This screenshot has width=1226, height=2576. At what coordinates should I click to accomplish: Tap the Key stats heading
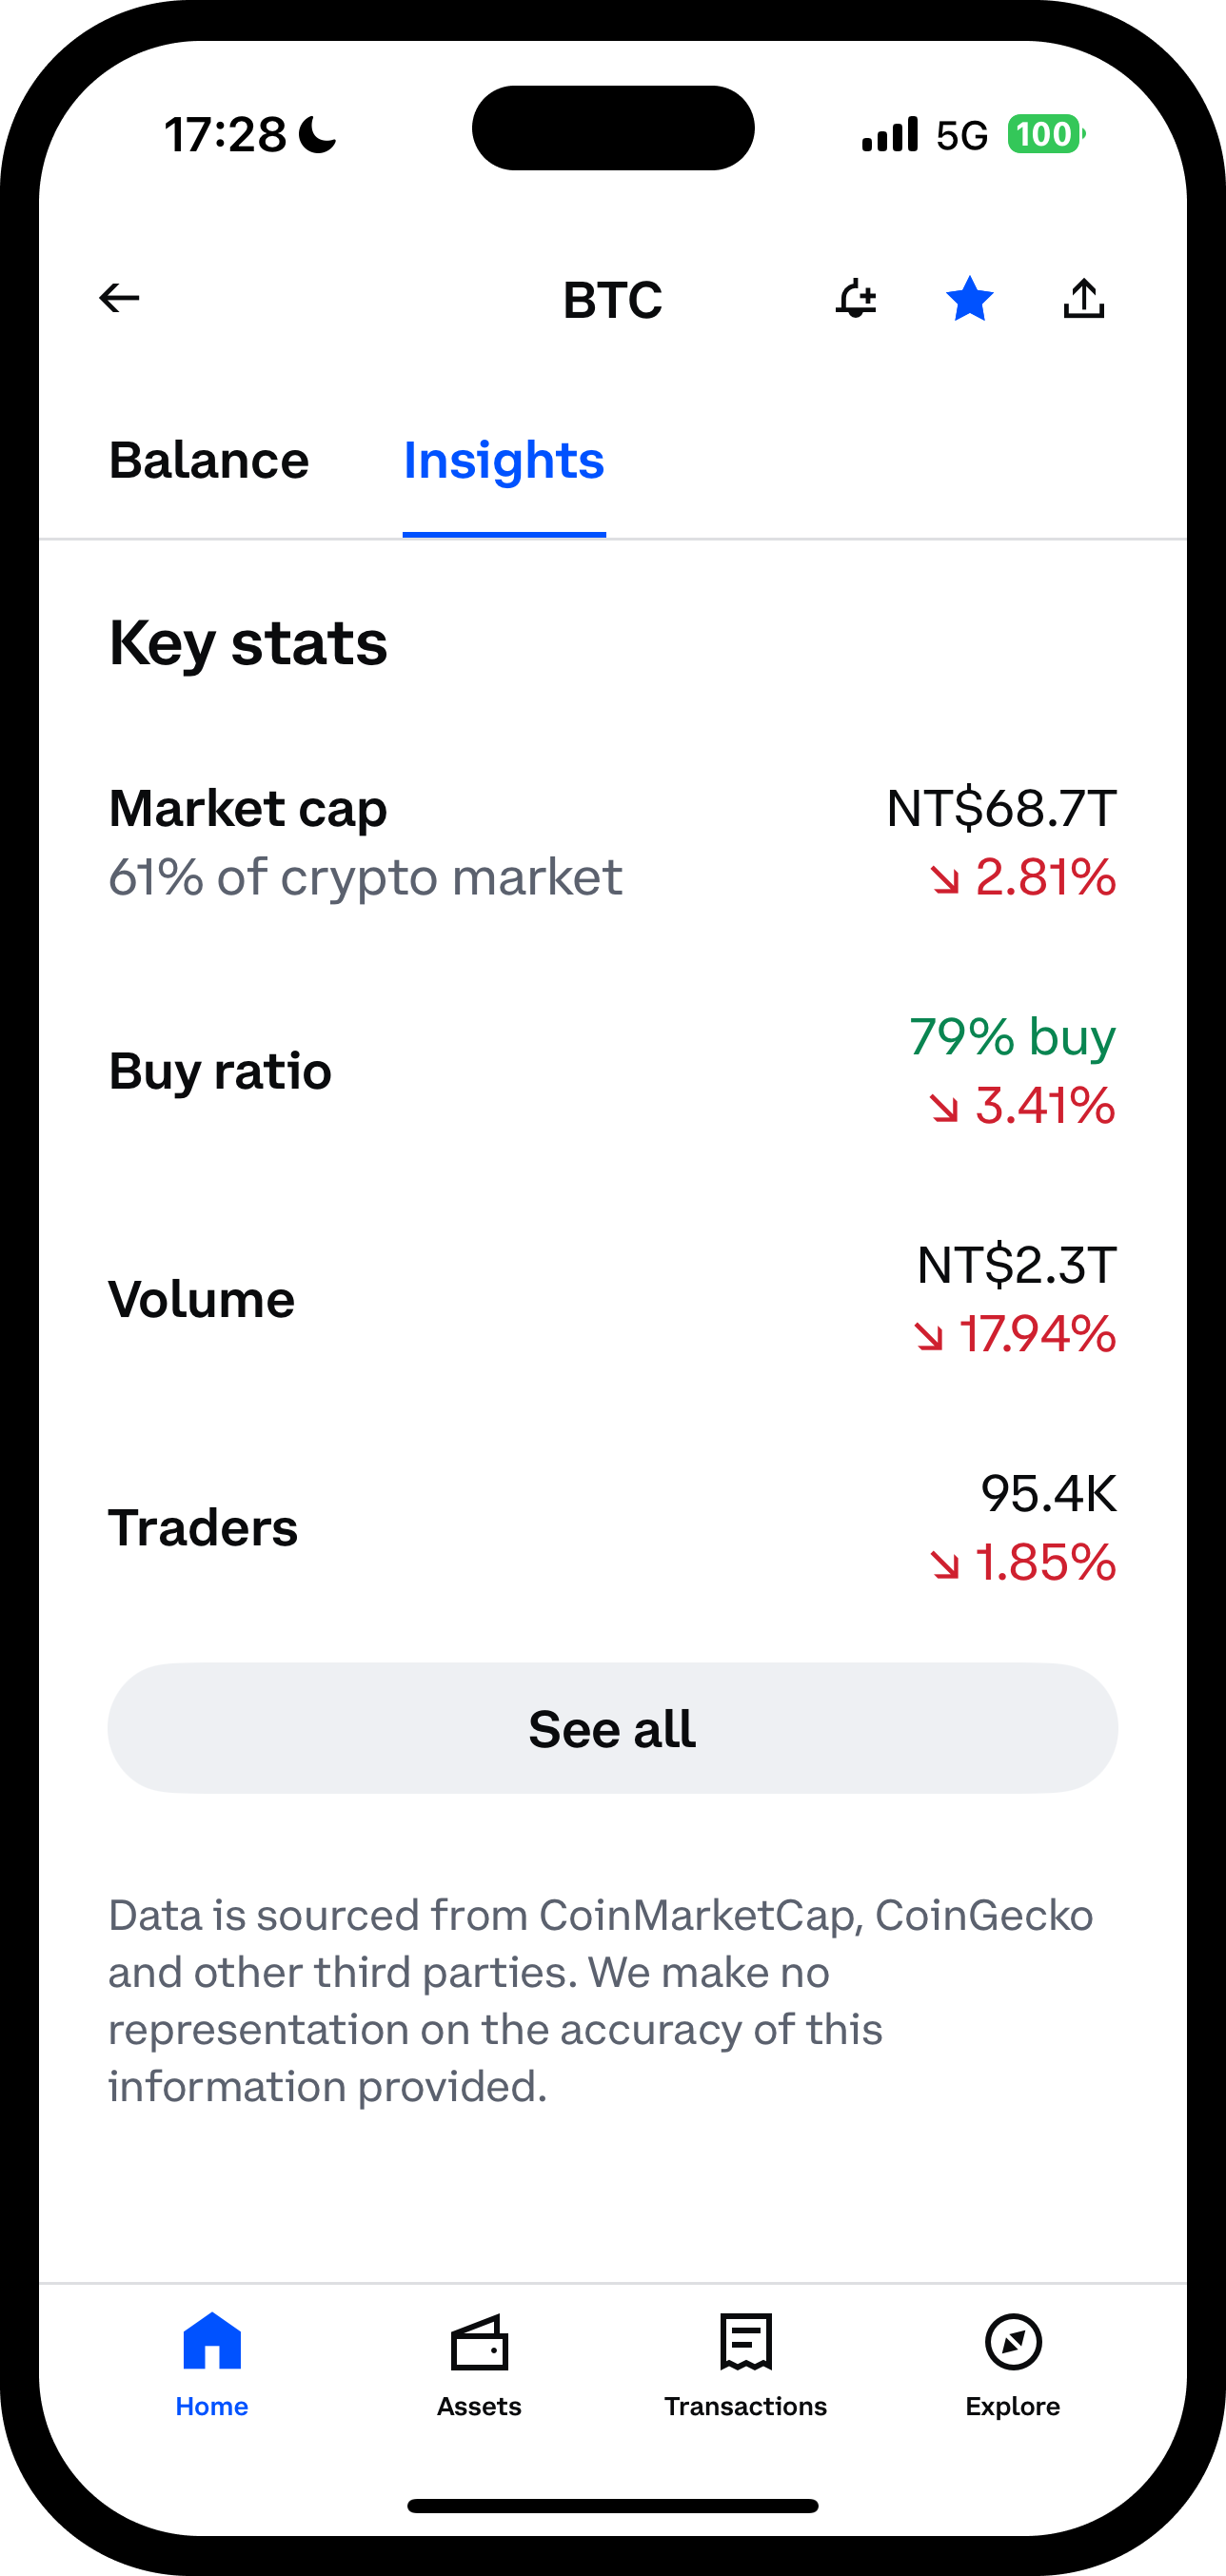click(248, 643)
